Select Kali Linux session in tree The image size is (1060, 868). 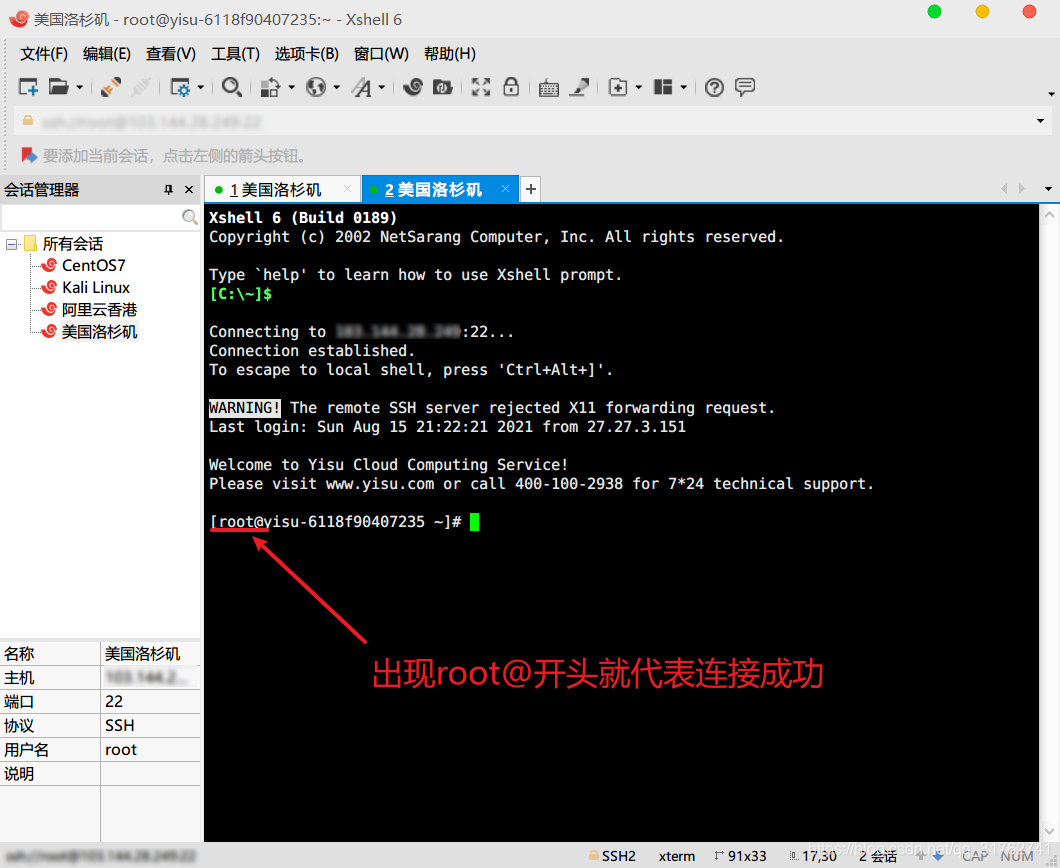(x=95, y=288)
